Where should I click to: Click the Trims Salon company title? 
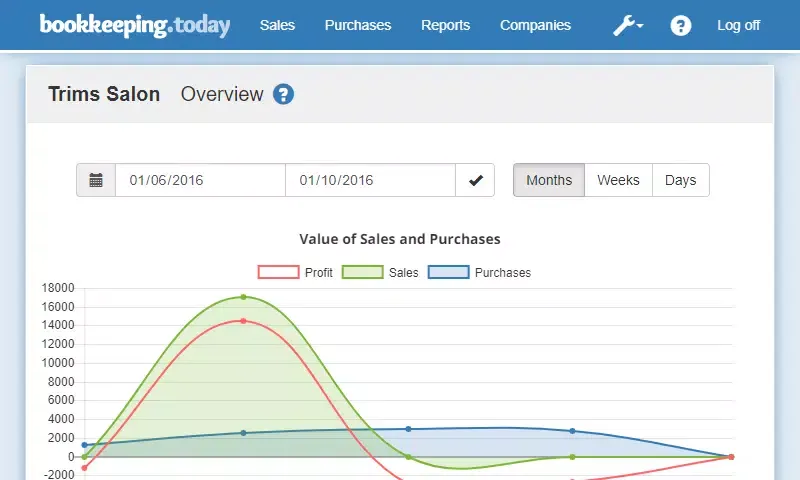(104, 94)
